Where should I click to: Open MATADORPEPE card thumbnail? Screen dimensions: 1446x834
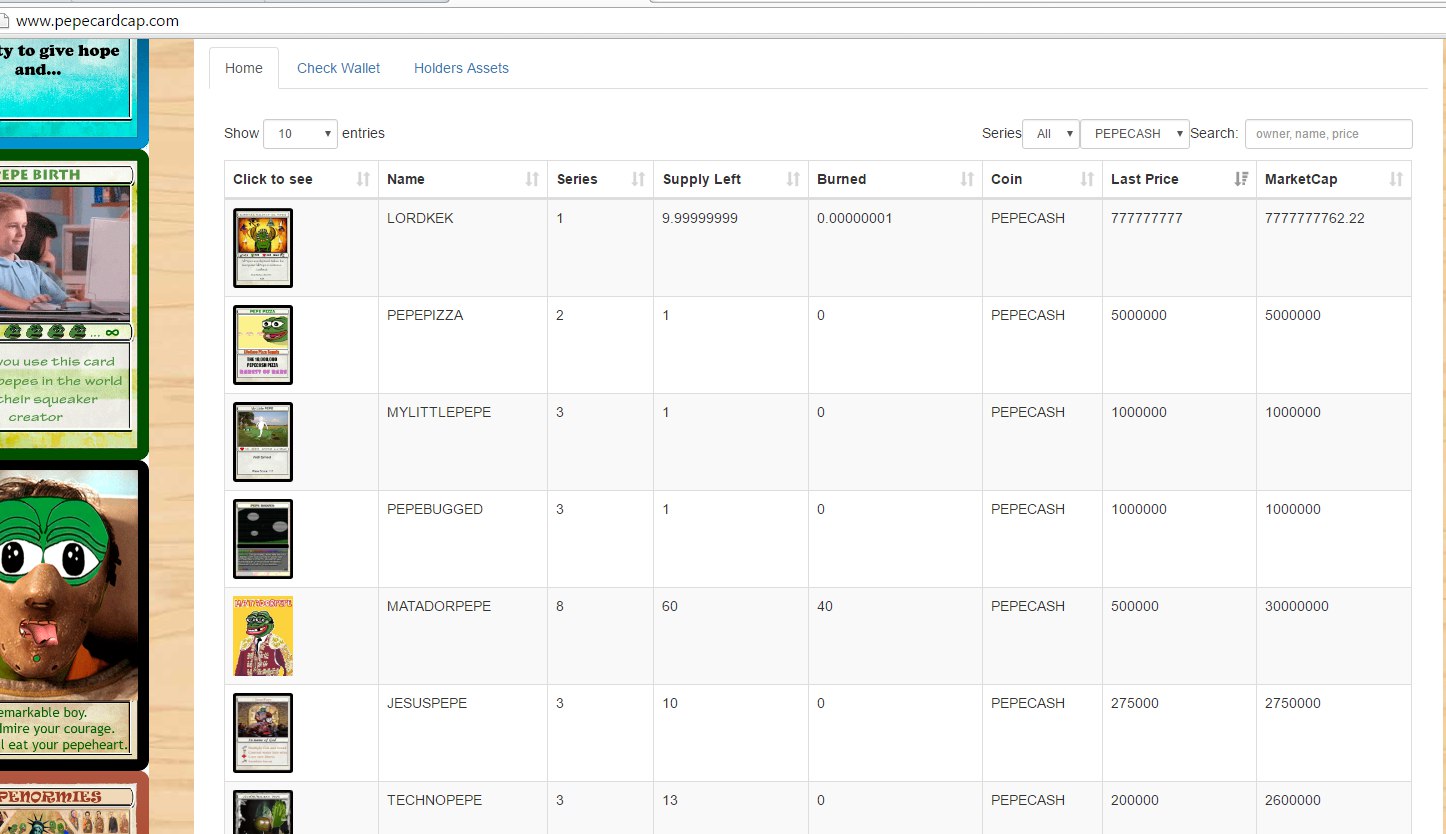pyautogui.click(x=263, y=636)
